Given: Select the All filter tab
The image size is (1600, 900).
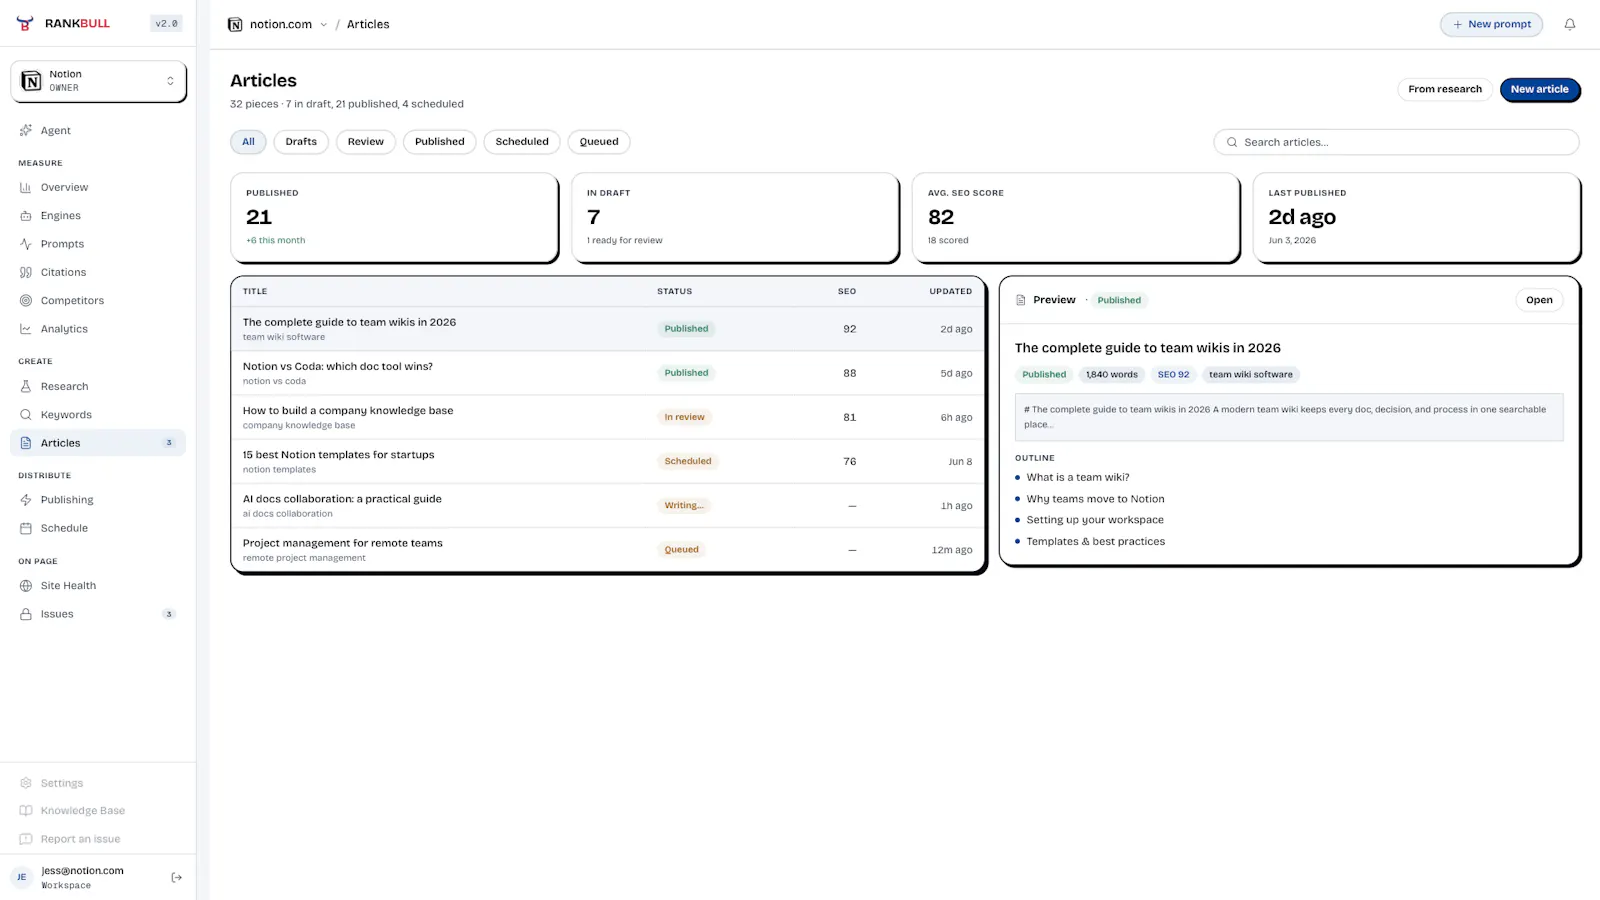Looking at the screenshot, I should (x=248, y=142).
